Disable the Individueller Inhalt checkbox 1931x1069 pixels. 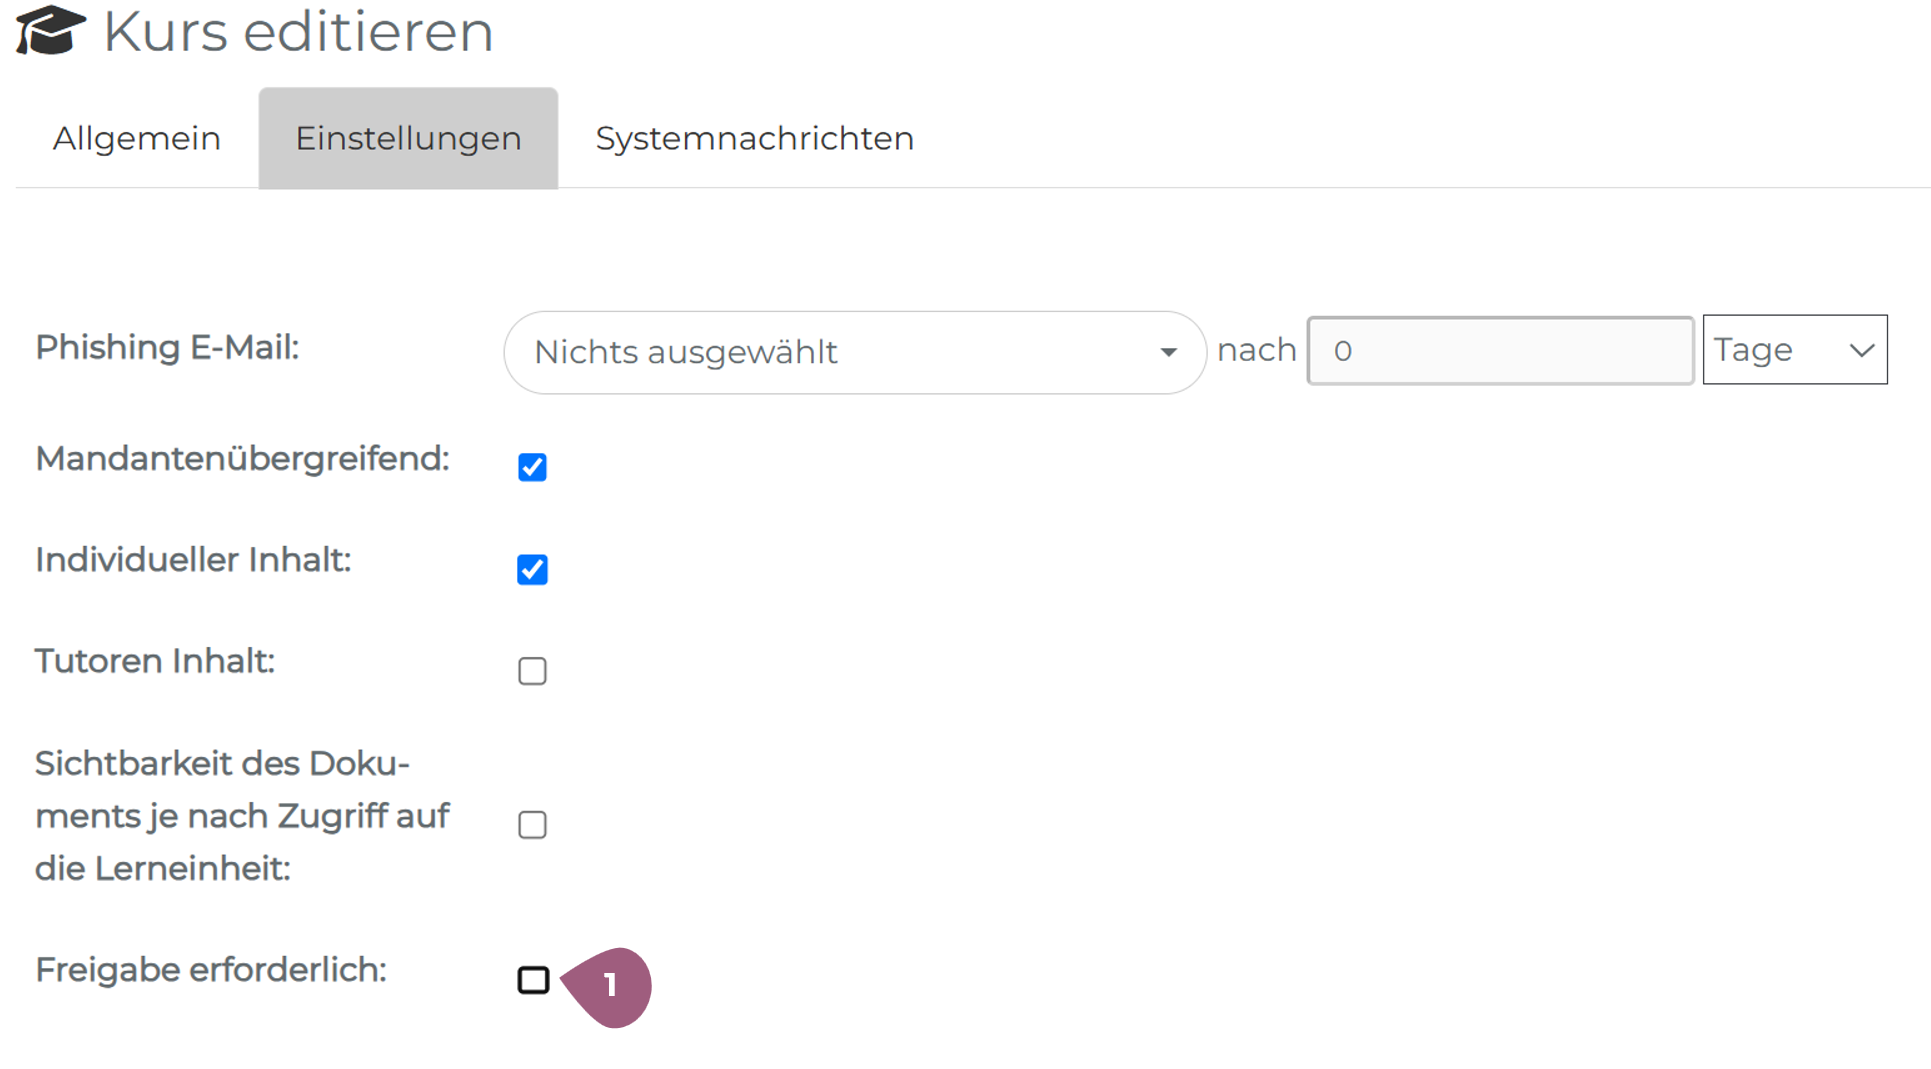532,569
